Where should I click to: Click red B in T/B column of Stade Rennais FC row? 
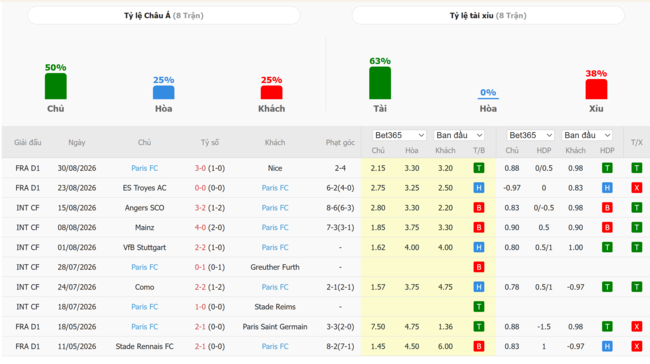point(478,346)
